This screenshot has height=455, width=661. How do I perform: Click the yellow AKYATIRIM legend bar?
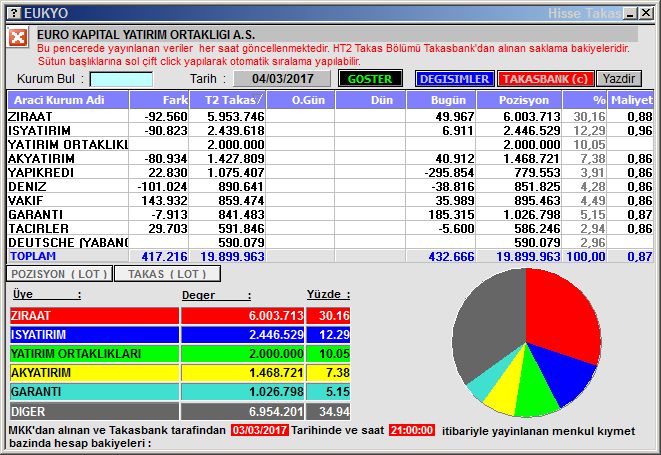(x=94, y=373)
